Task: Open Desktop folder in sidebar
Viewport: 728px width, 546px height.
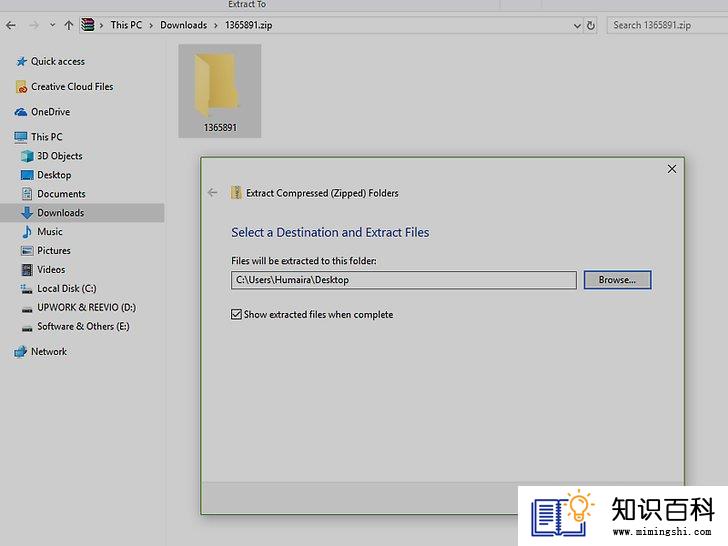Action: point(54,175)
